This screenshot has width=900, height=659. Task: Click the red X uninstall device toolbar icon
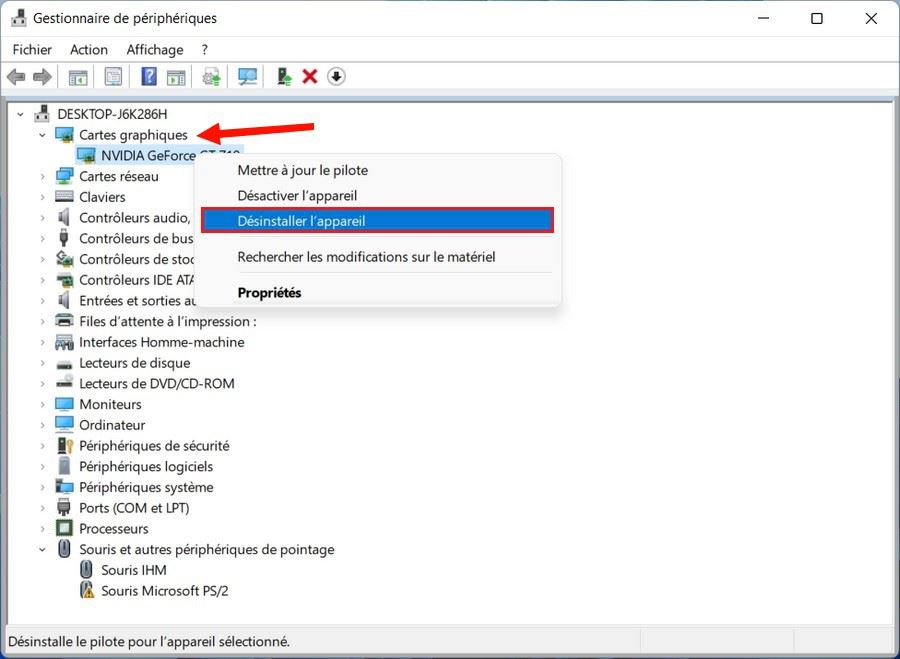(x=310, y=77)
